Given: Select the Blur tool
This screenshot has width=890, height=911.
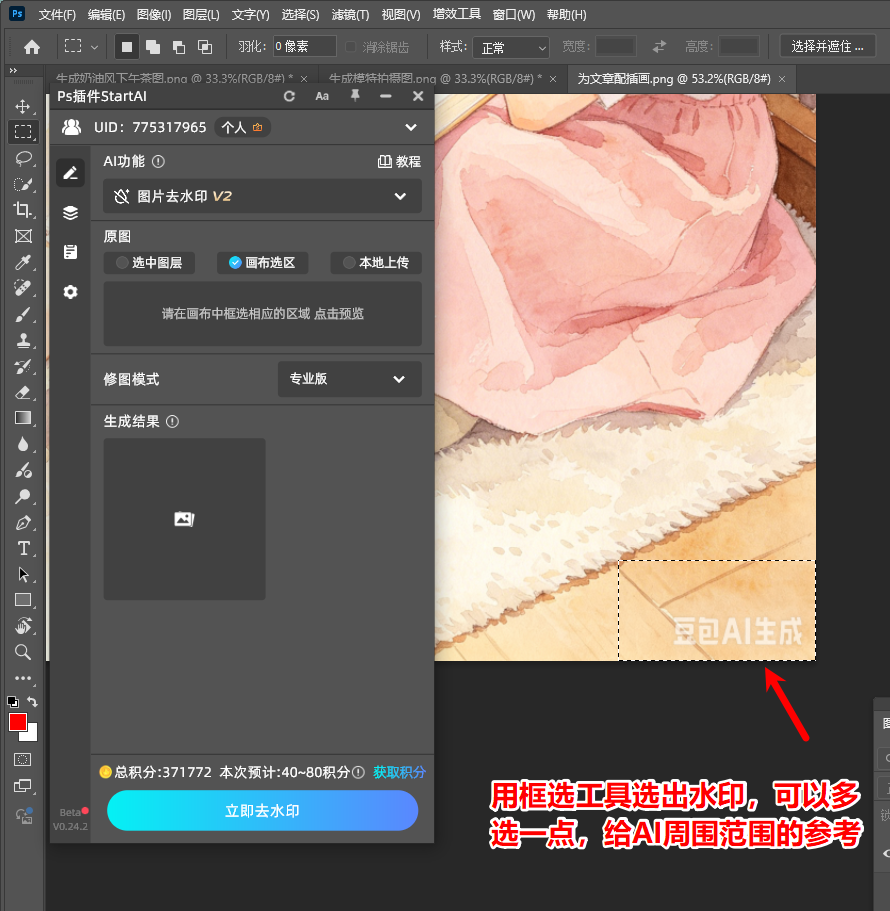Looking at the screenshot, I should [x=23, y=444].
